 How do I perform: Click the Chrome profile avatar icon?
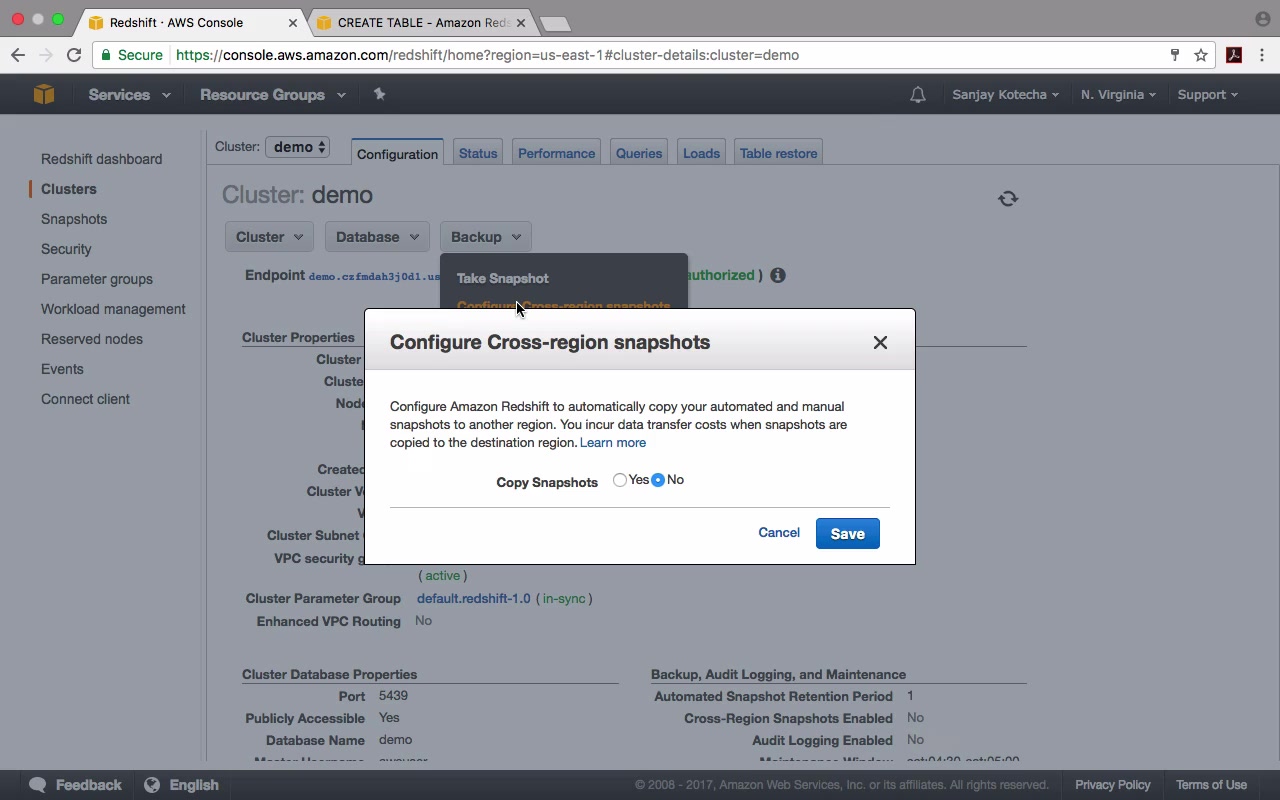pos(1262,19)
